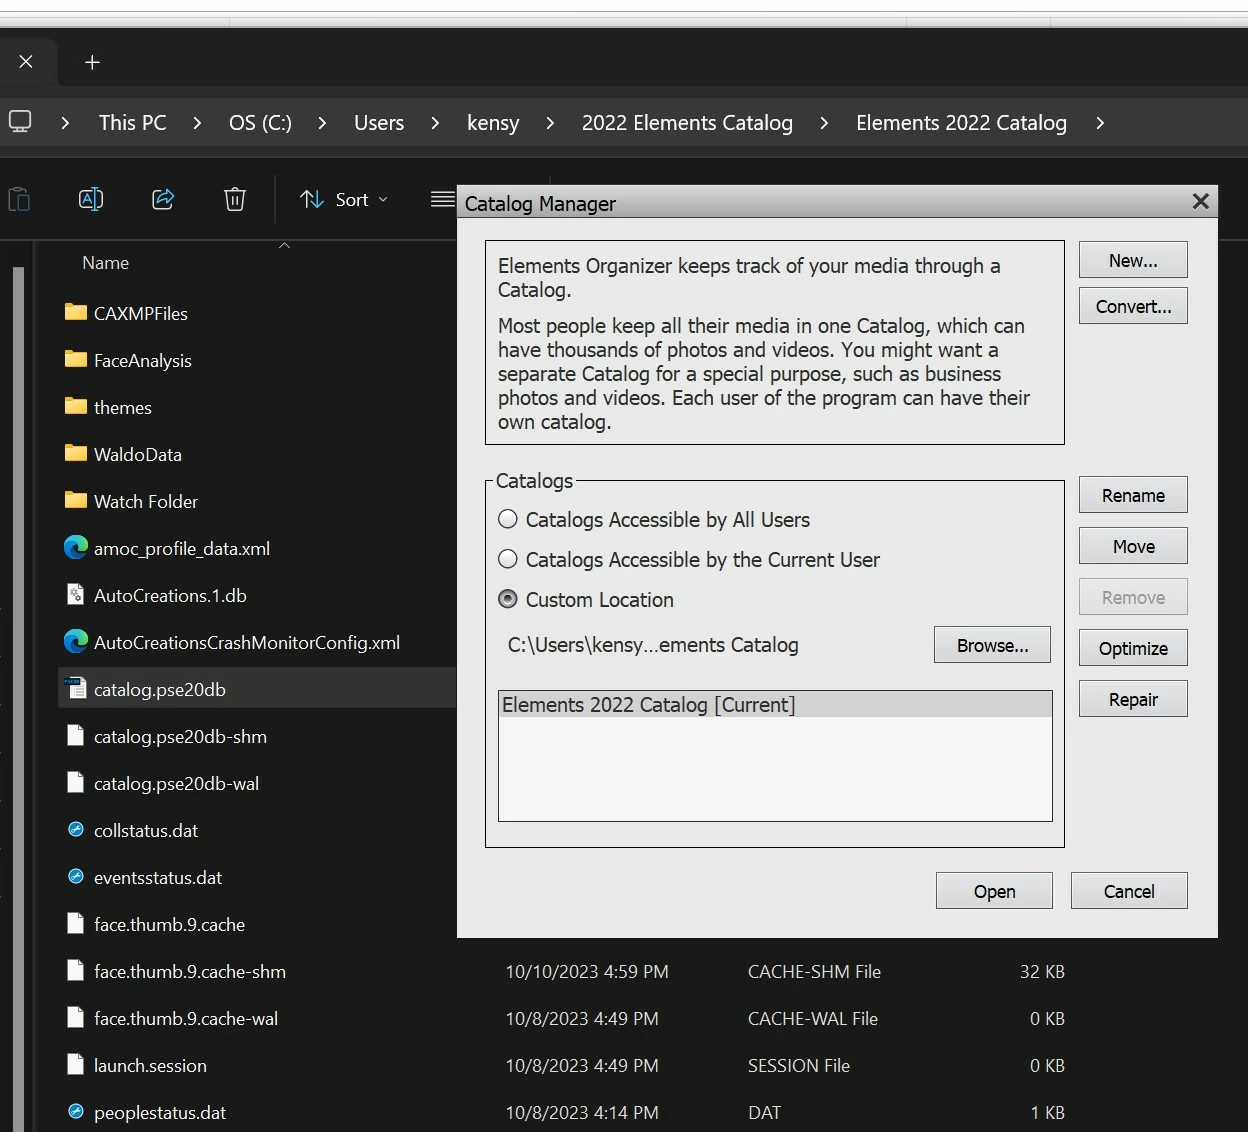Click the SESSION File type cell
This screenshot has height=1132, width=1248.
(799, 1065)
